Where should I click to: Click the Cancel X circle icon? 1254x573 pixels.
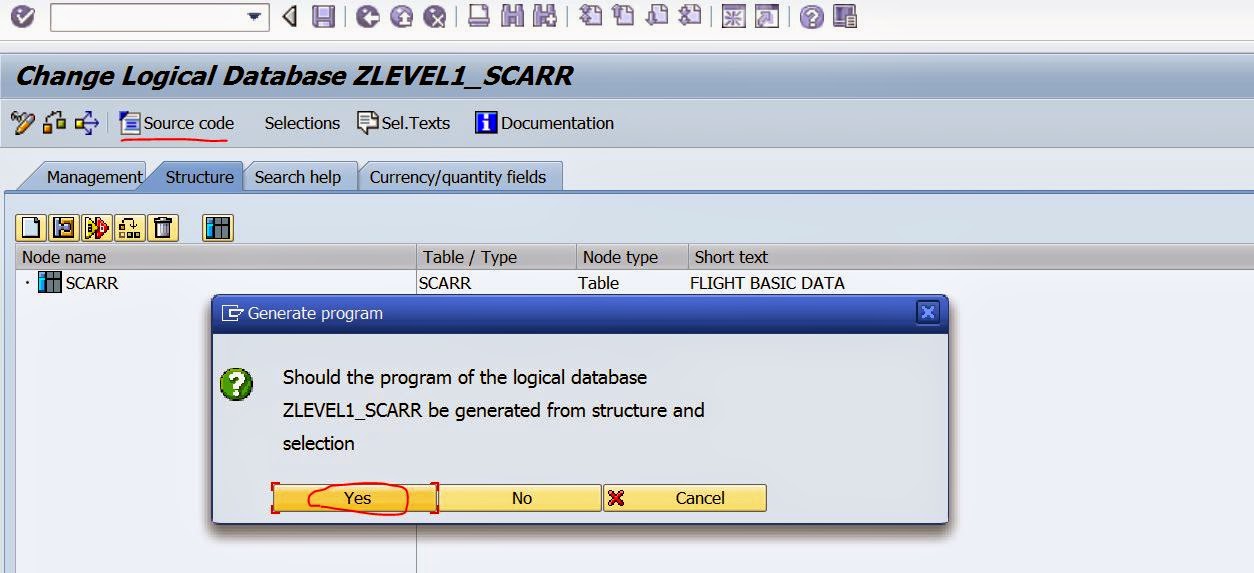(434, 17)
